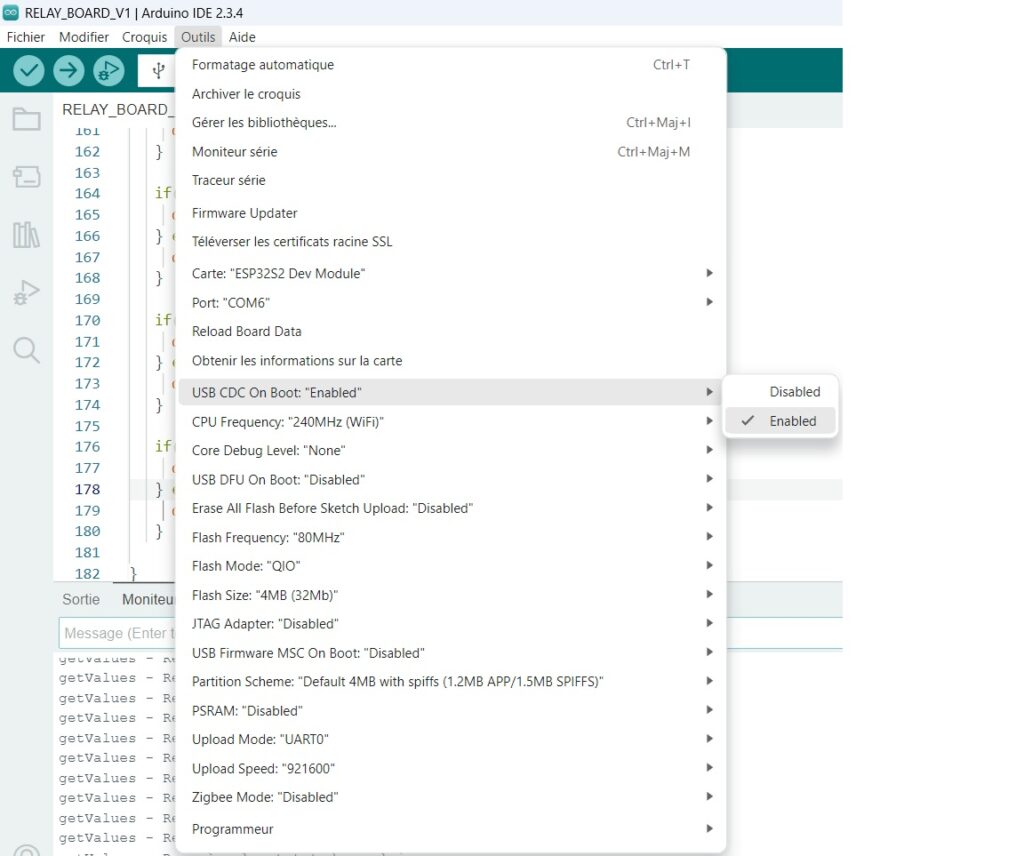
Task: Click the Upload arrow button
Action: [x=69, y=70]
